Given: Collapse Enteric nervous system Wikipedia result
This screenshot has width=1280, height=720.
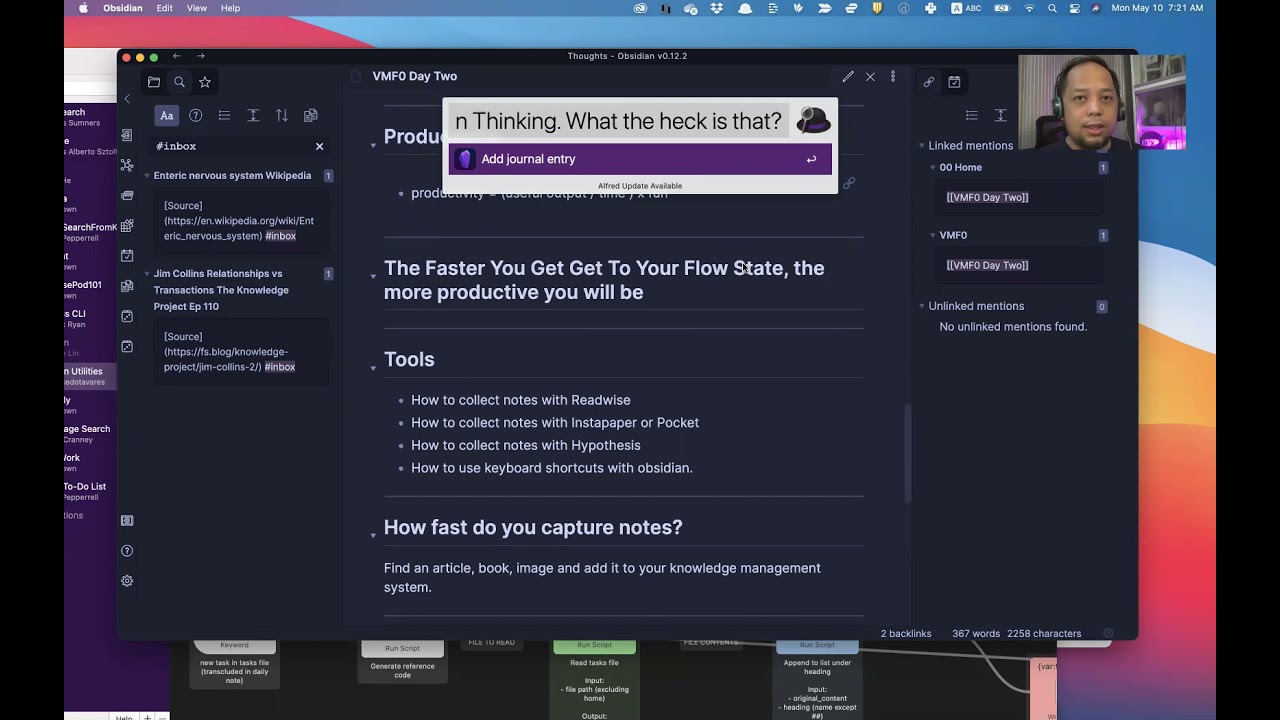Looking at the screenshot, I should [147, 176].
